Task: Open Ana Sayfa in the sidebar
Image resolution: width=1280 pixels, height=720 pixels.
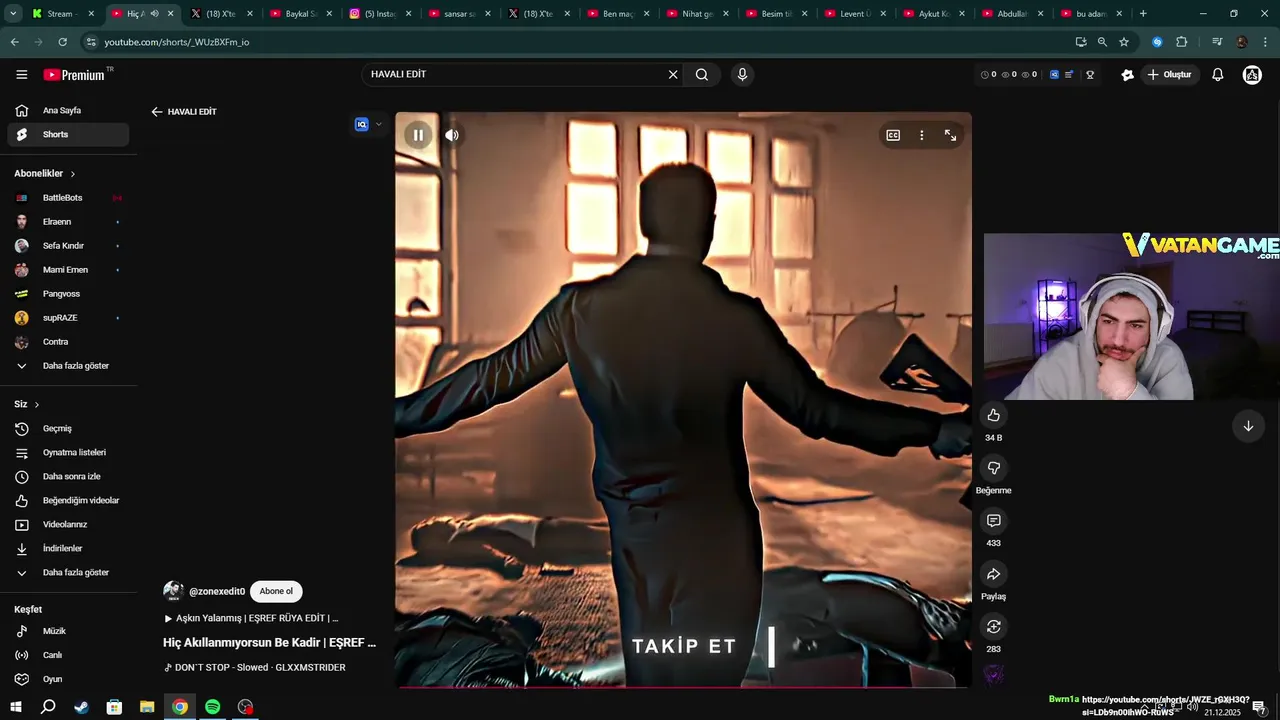Action: [x=68, y=111]
